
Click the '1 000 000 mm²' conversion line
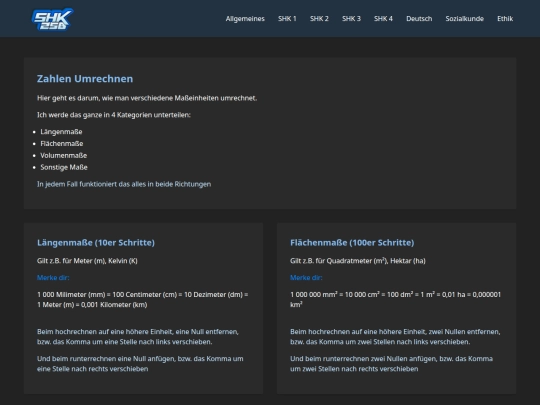click(x=395, y=300)
